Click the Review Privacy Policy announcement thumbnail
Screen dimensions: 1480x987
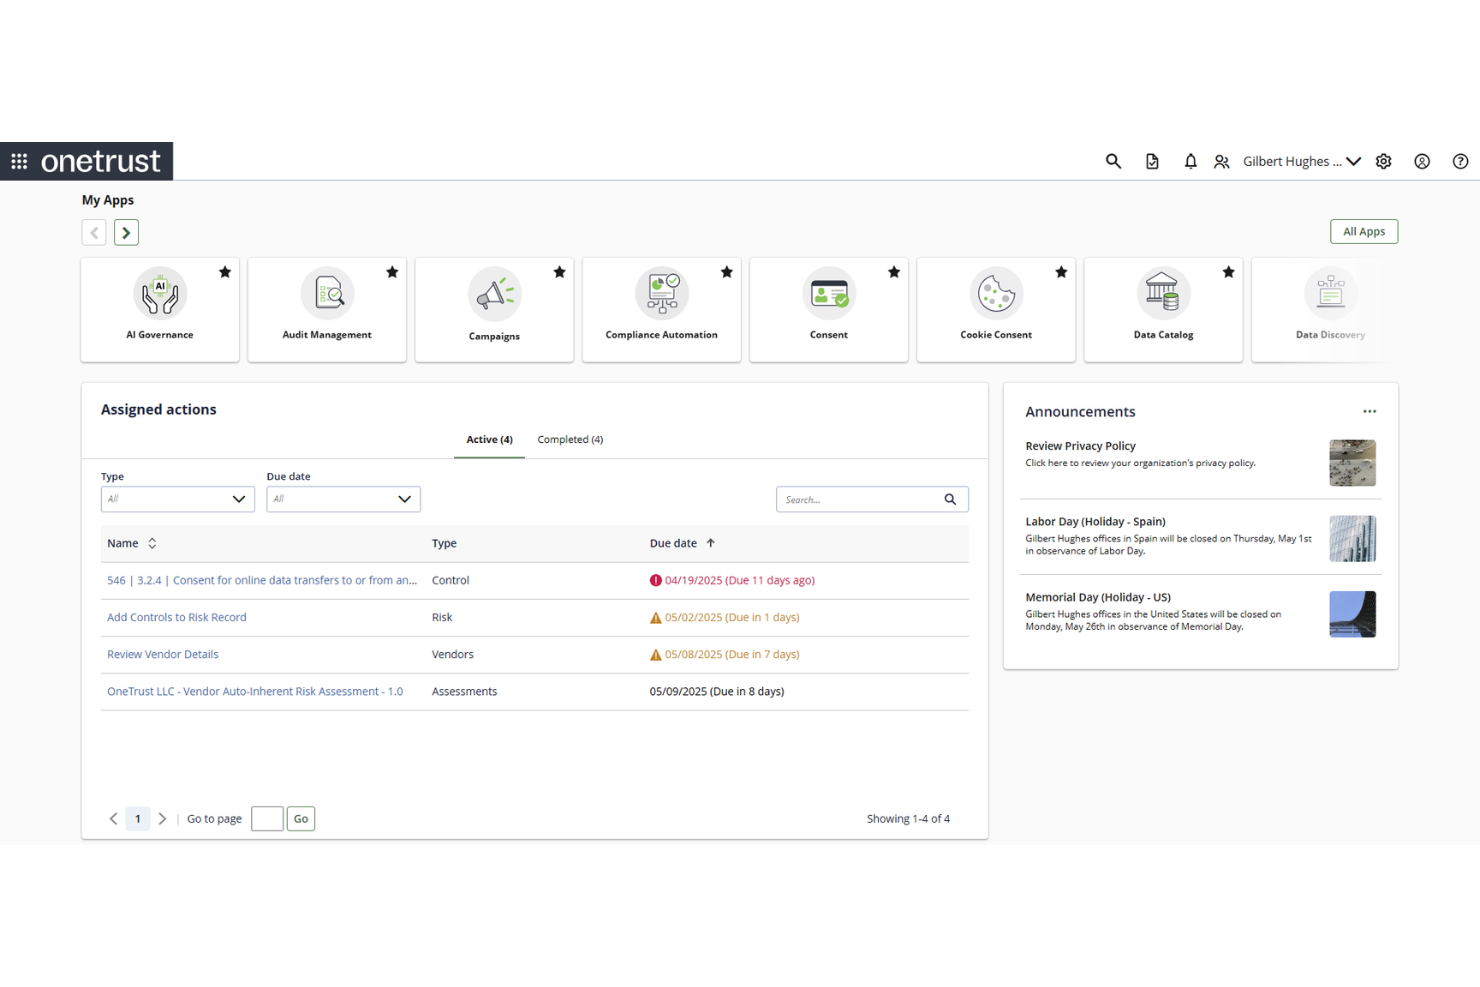coord(1352,463)
